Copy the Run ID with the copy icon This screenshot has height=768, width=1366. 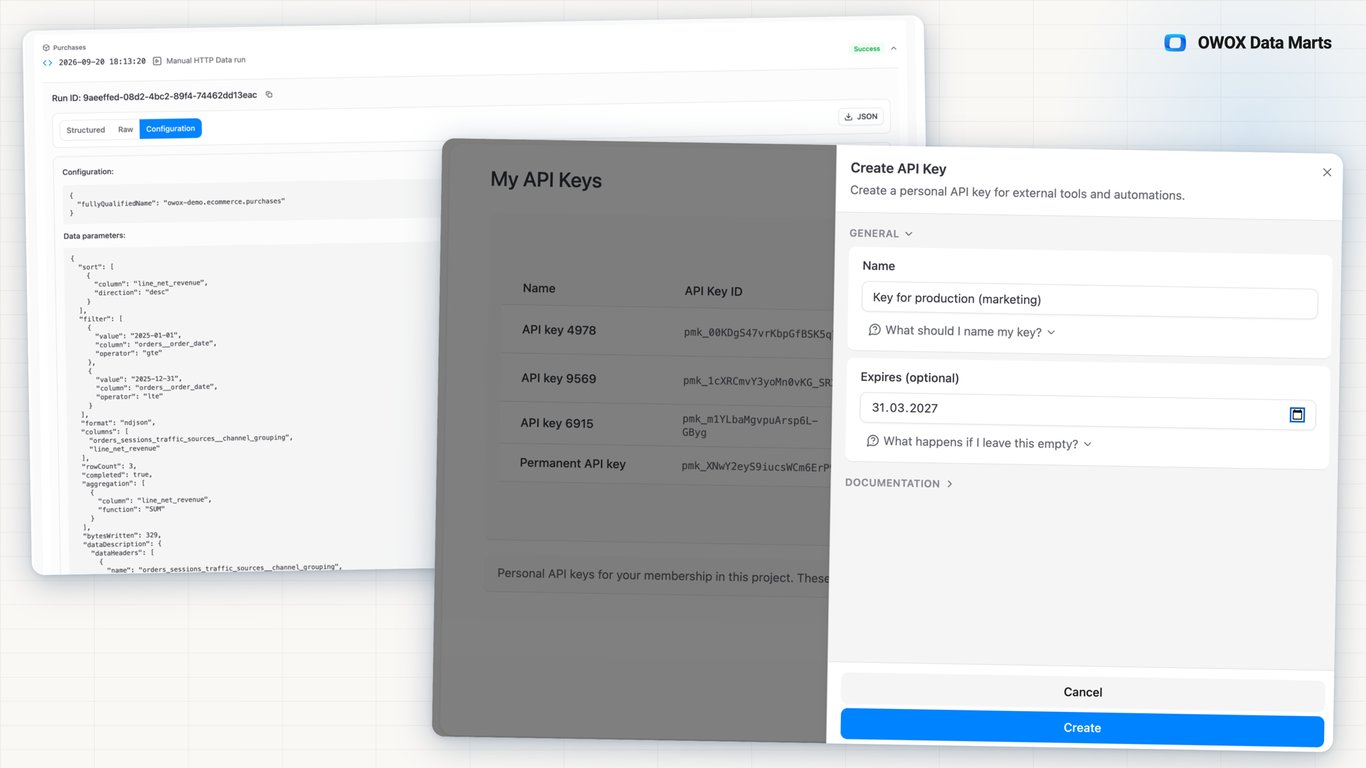pos(268,95)
